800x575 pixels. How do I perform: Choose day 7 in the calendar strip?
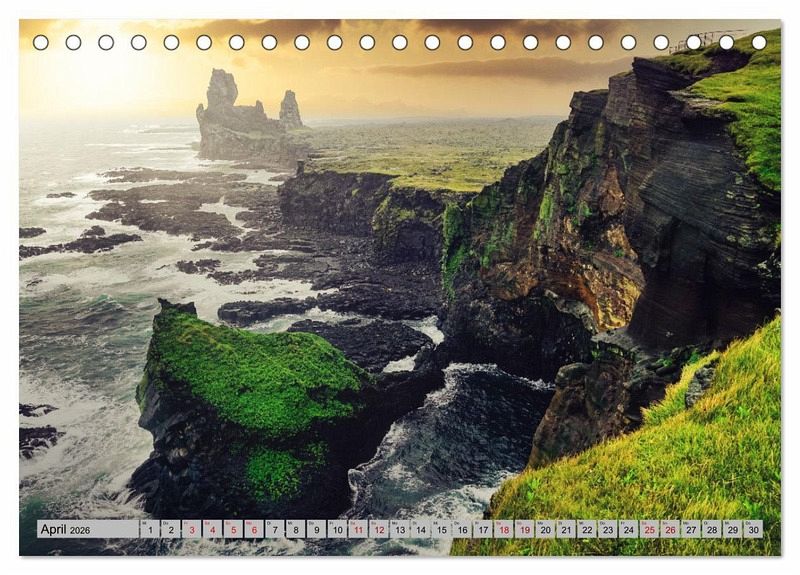tap(275, 530)
